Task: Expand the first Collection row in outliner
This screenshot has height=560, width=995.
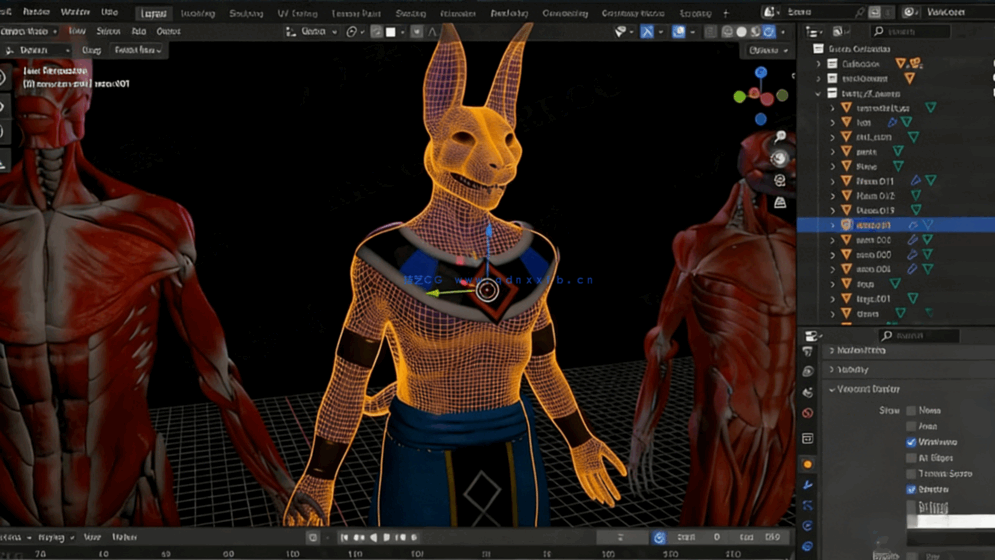Action: click(x=819, y=64)
